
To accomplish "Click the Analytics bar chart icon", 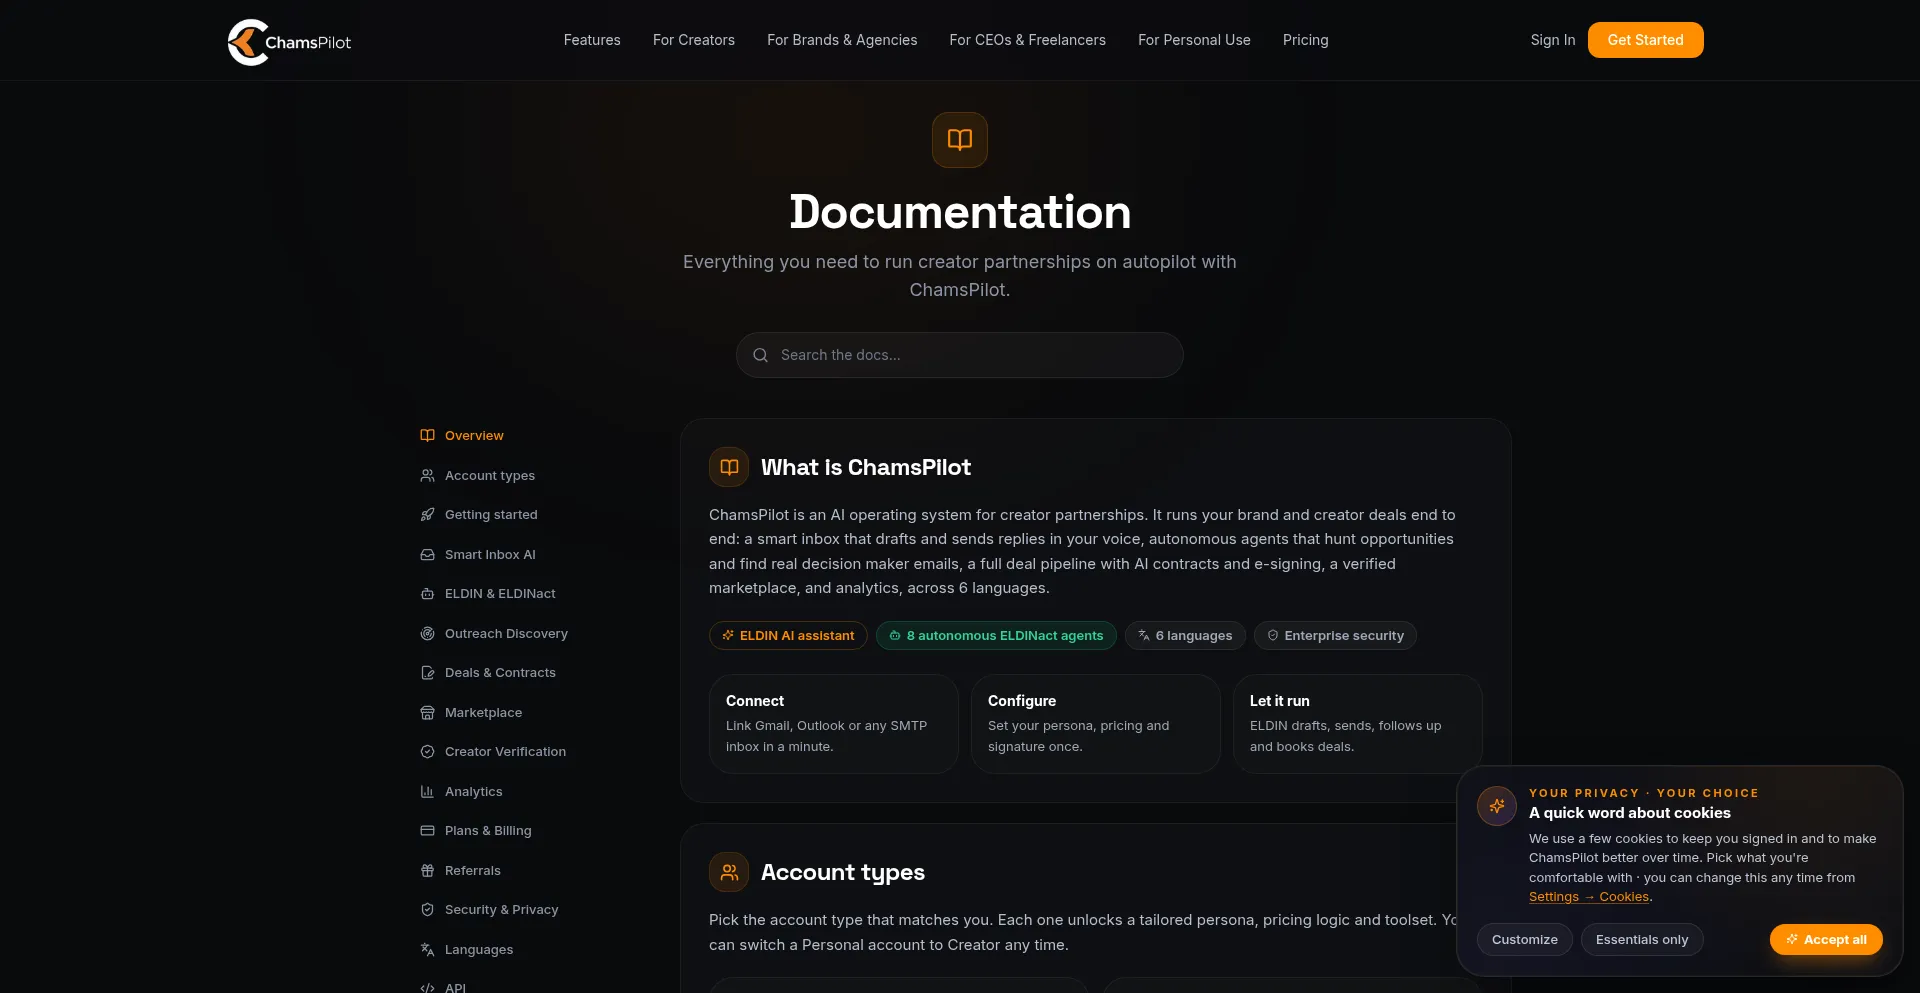I will point(427,791).
